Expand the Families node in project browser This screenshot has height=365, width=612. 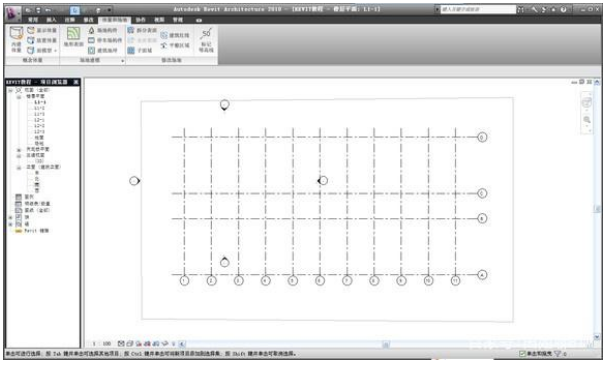(11, 217)
